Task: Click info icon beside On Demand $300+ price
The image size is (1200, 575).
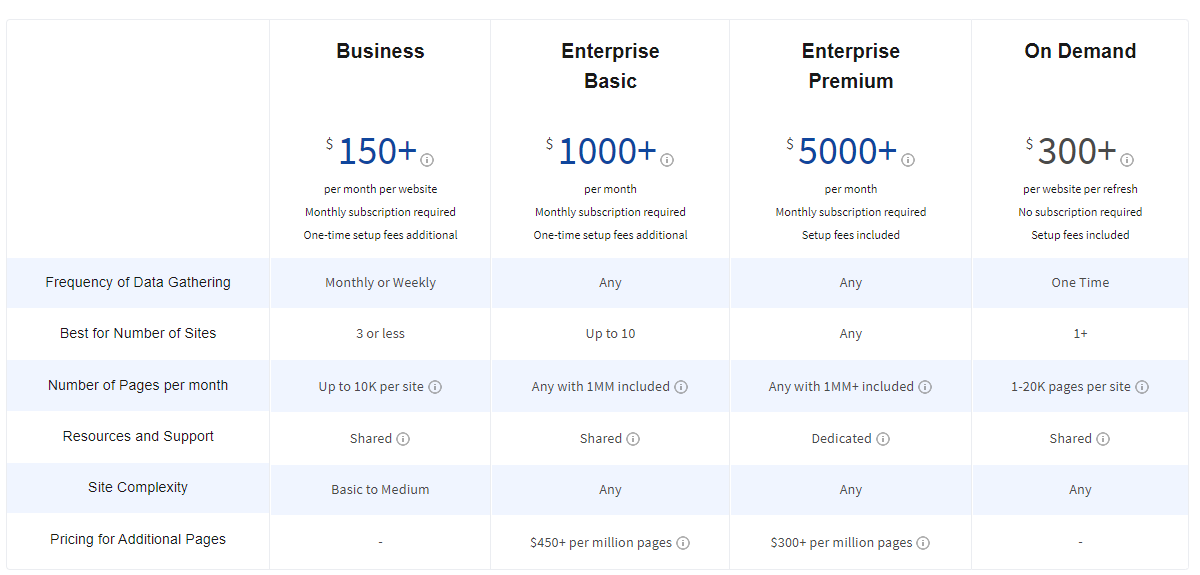Action: pos(1127,160)
